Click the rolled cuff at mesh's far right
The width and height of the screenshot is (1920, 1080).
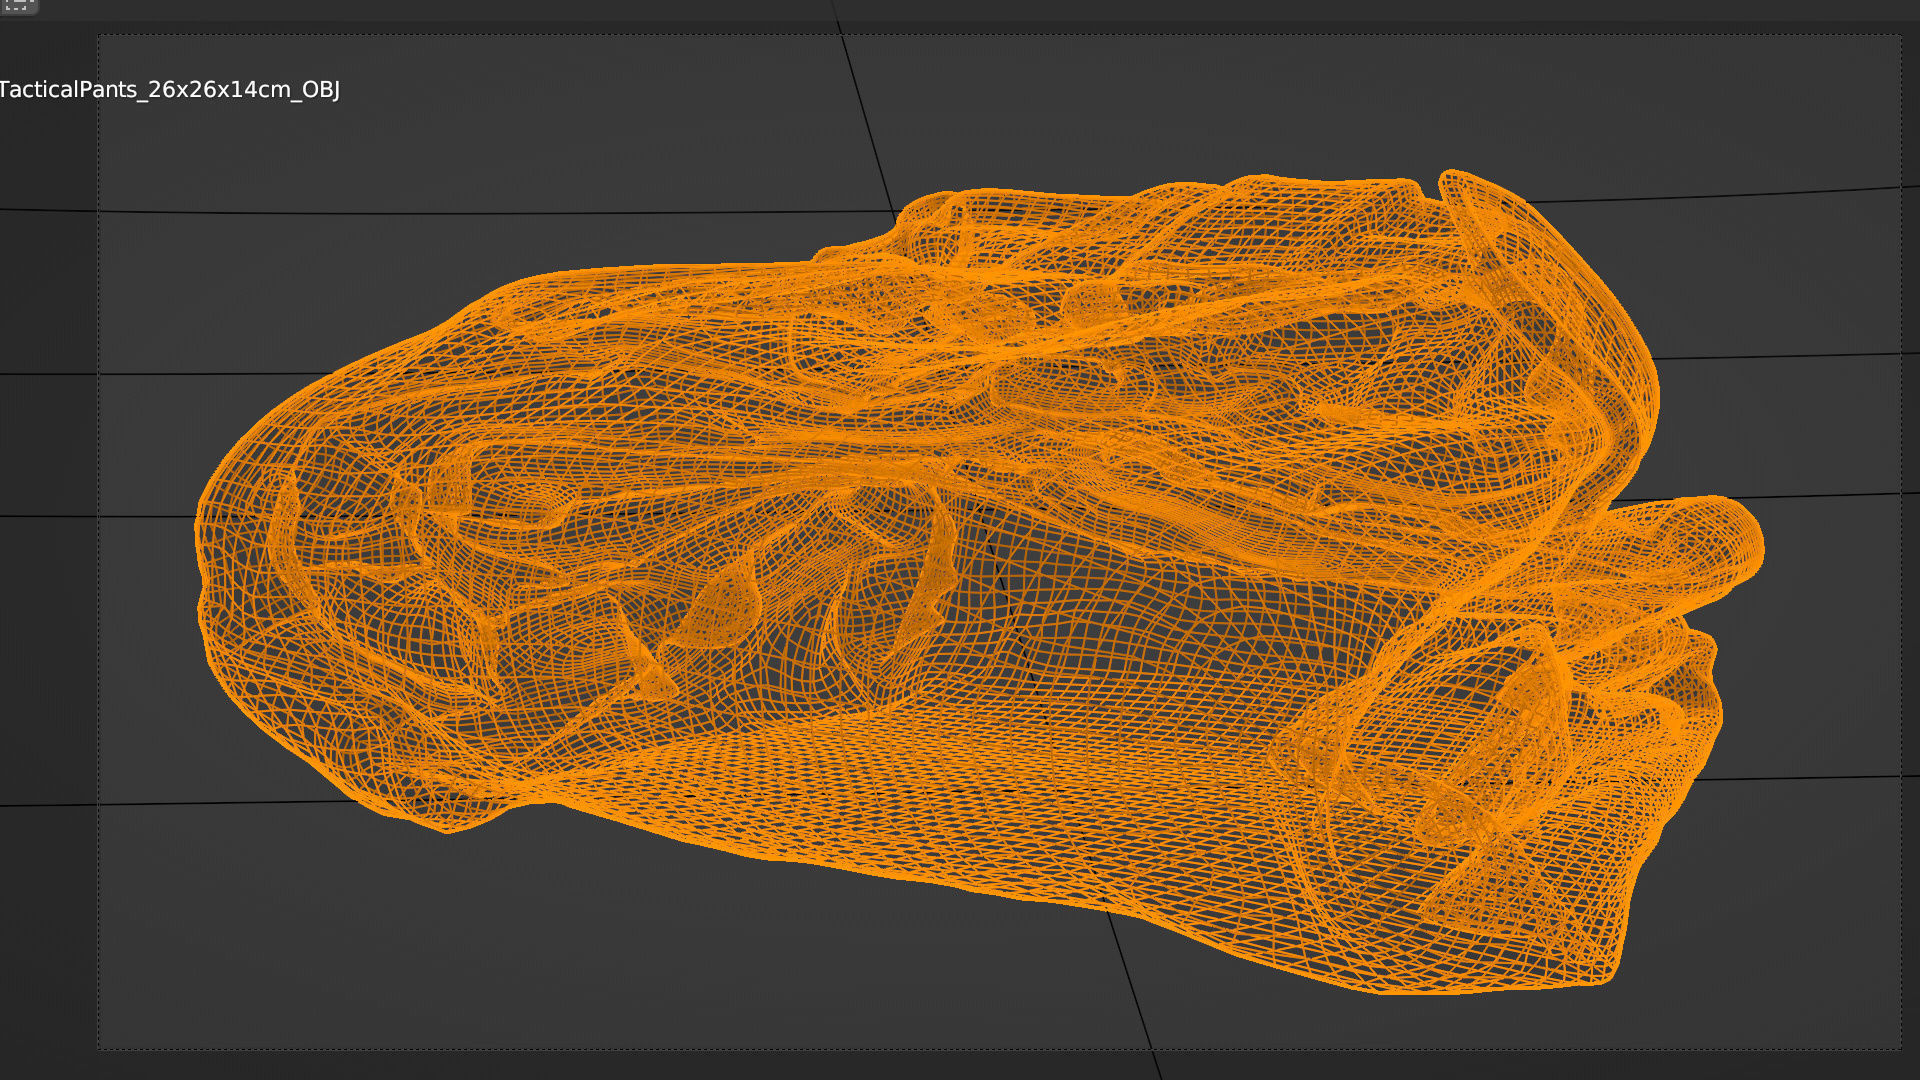click(x=1700, y=545)
